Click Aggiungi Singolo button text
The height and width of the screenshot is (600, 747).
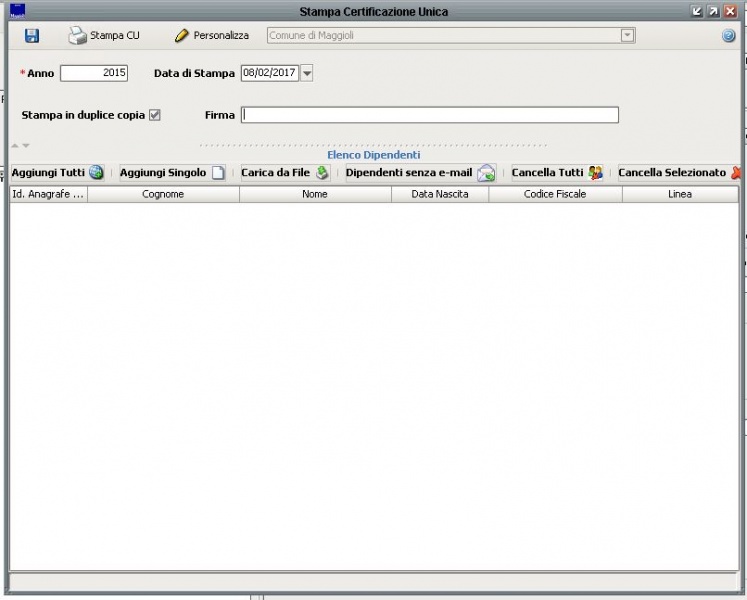163,173
